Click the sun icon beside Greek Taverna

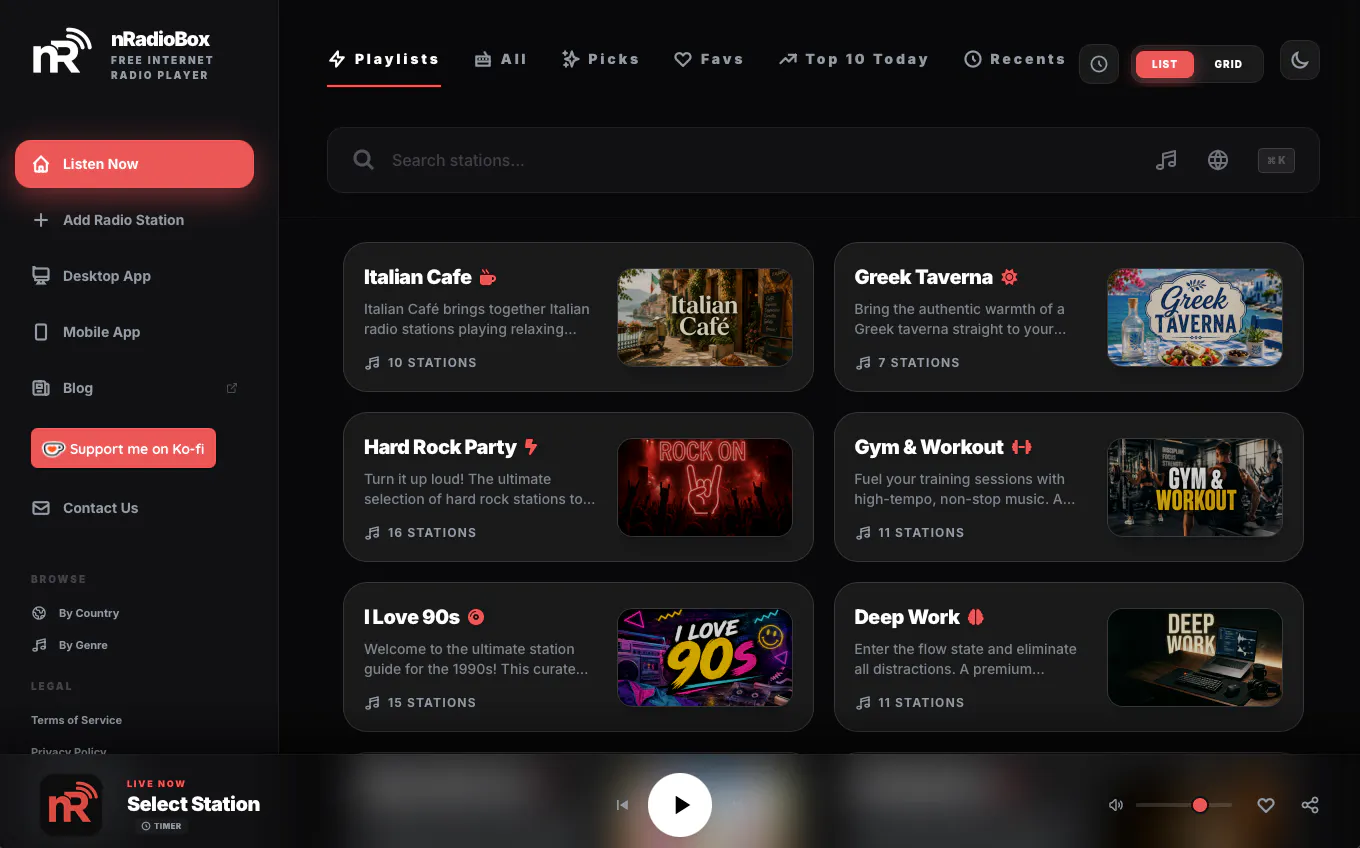(x=1009, y=277)
